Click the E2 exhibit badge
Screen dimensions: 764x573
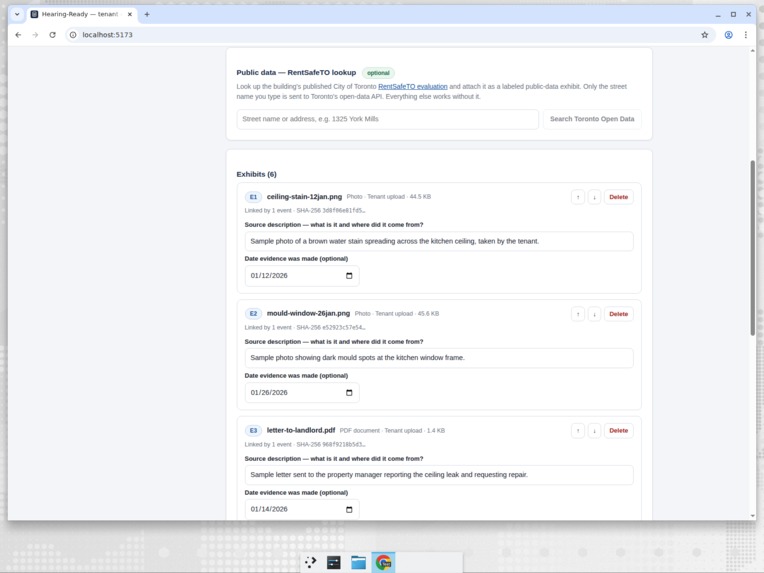point(253,314)
